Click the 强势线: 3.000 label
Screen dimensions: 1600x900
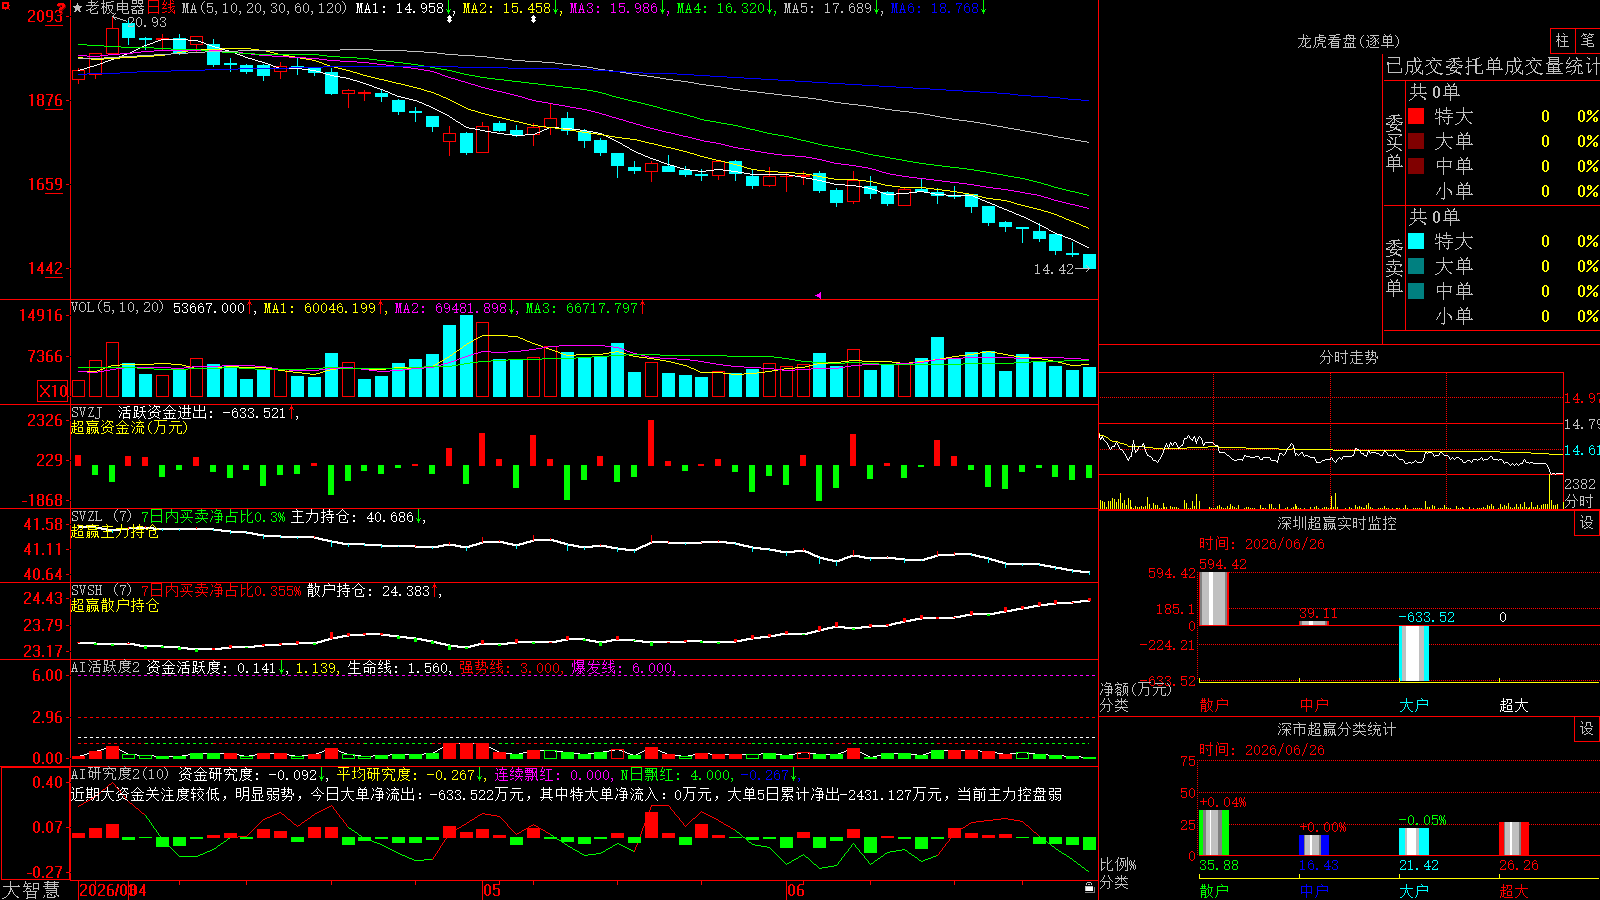pyautogui.click(x=510, y=668)
